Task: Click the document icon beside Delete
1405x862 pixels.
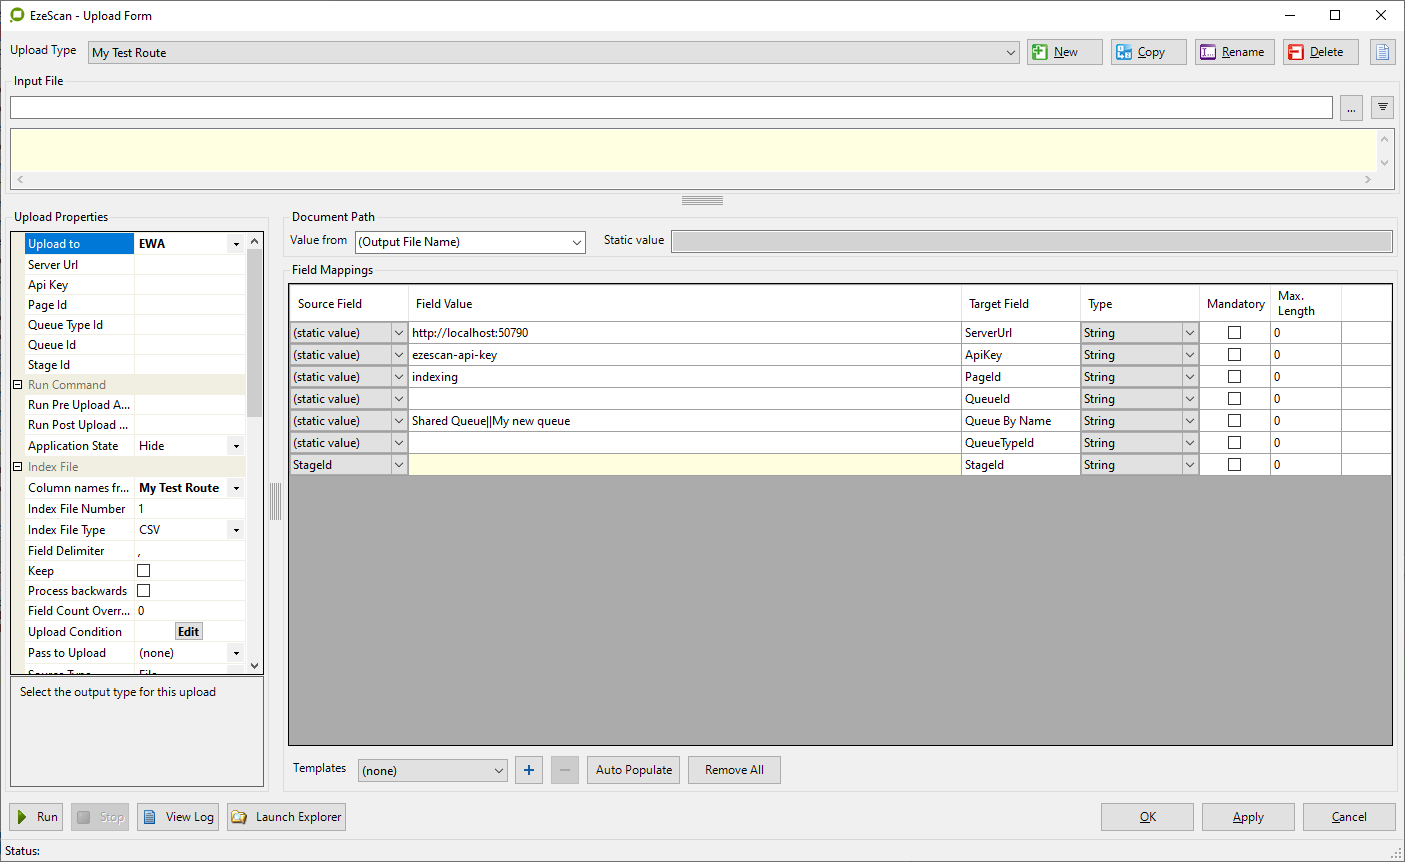Action: click(x=1382, y=52)
